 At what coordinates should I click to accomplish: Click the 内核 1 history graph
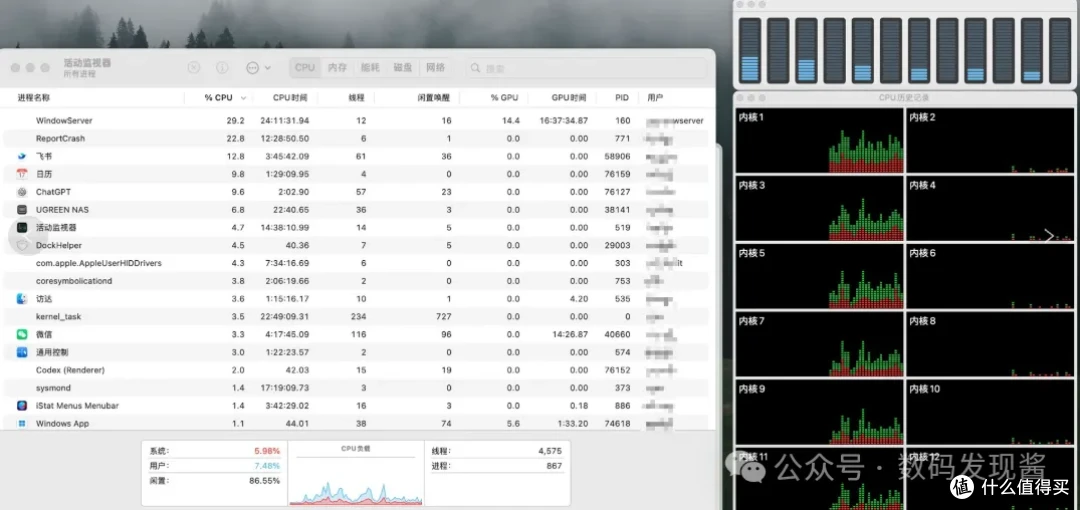click(x=819, y=140)
